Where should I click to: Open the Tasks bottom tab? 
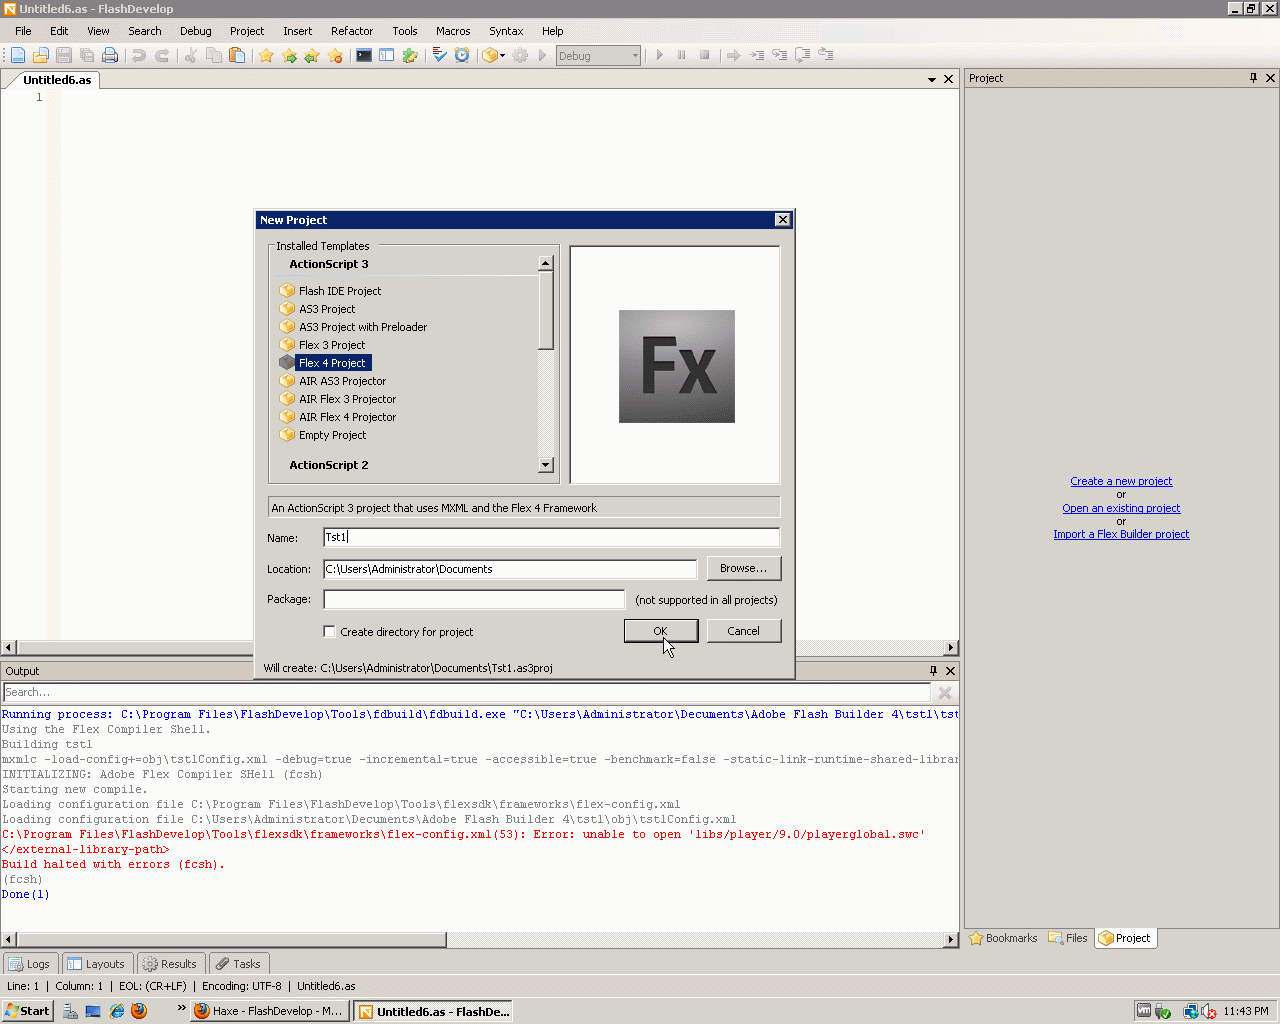pos(238,964)
